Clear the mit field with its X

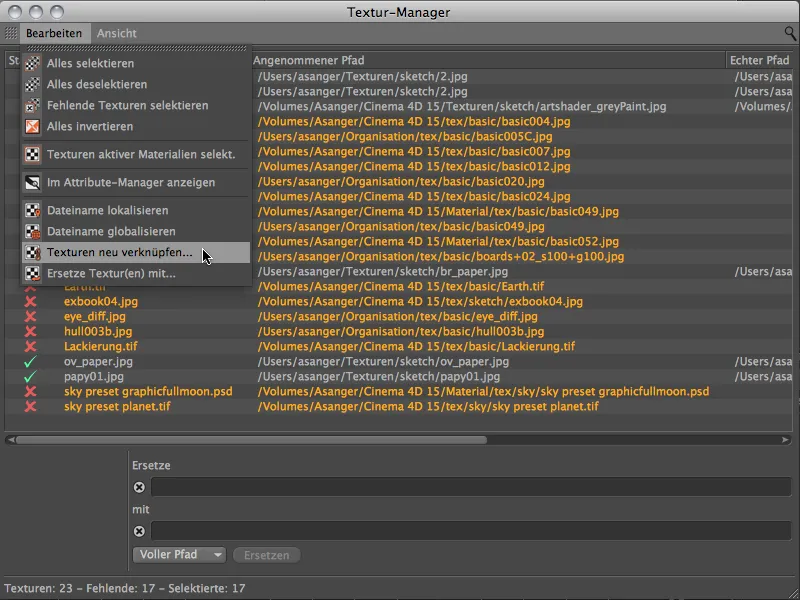pos(139,531)
